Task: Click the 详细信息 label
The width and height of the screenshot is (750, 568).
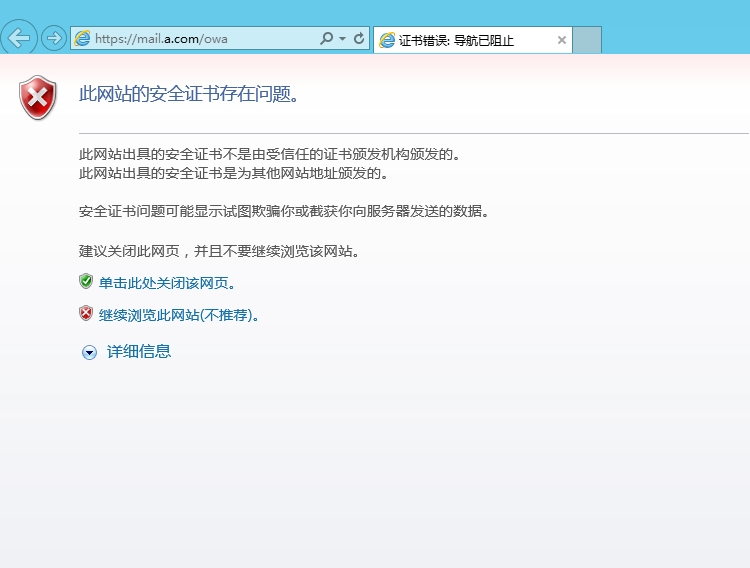Action: click(139, 351)
